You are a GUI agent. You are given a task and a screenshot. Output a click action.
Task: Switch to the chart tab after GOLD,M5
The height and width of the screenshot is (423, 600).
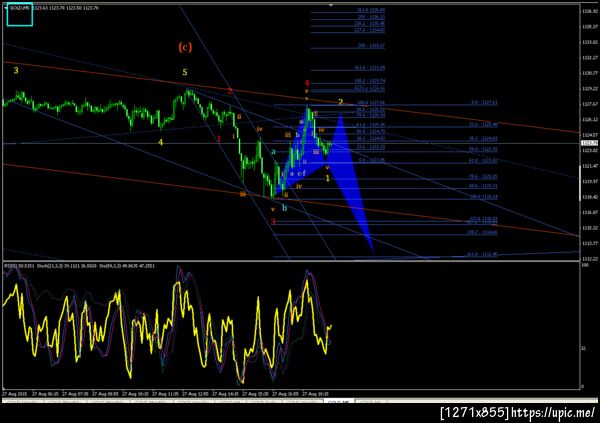(x=370, y=402)
